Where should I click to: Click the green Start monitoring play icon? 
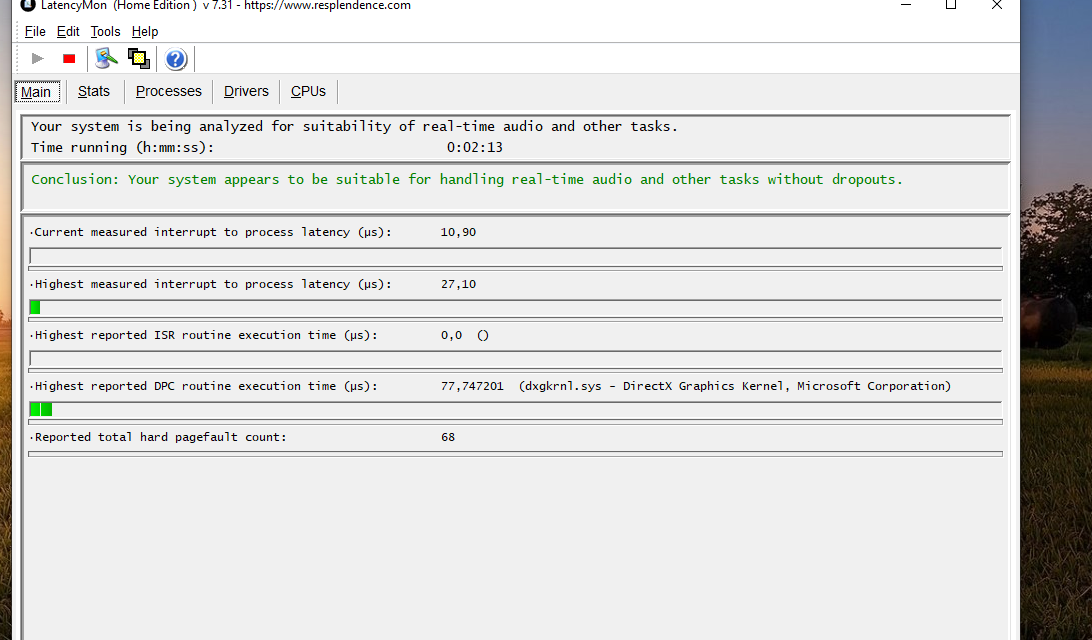click(38, 58)
